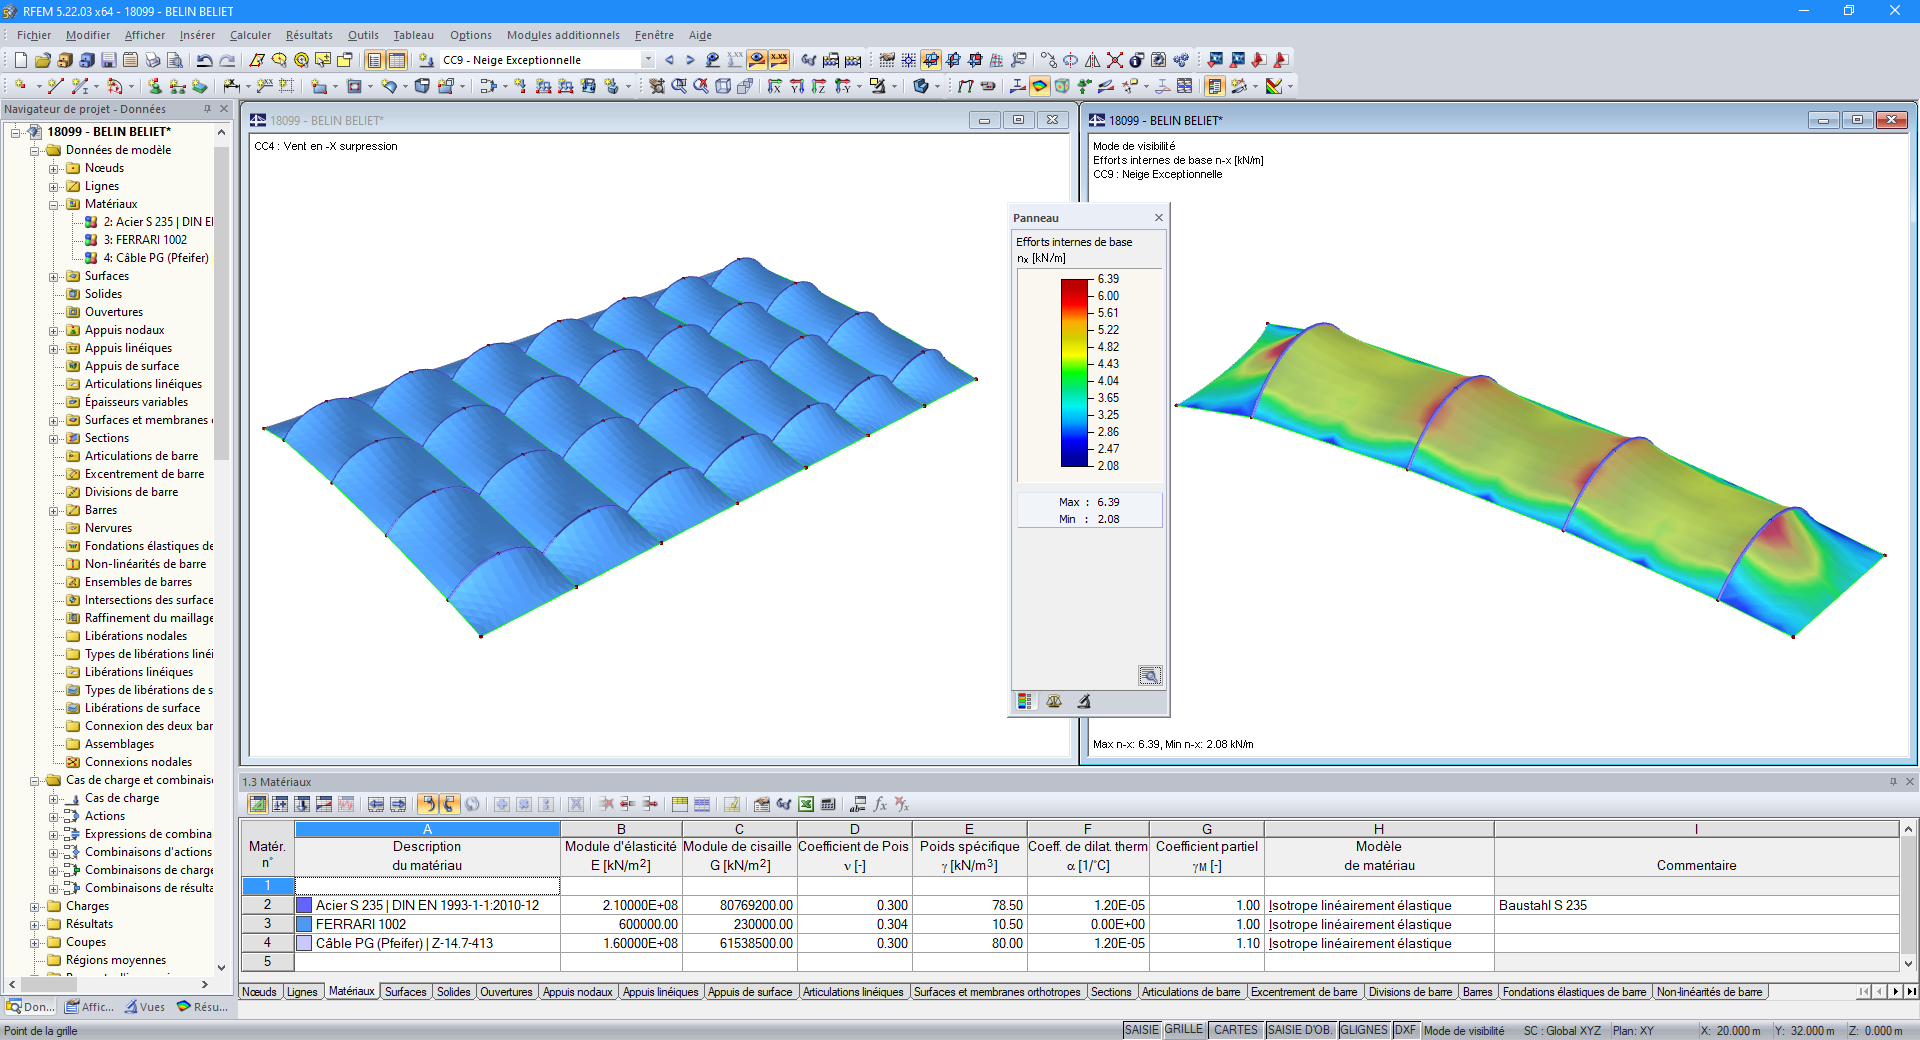Click the fx function icon in the table toolbar
Image resolution: width=1920 pixels, height=1040 pixels.
click(x=880, y=804)
